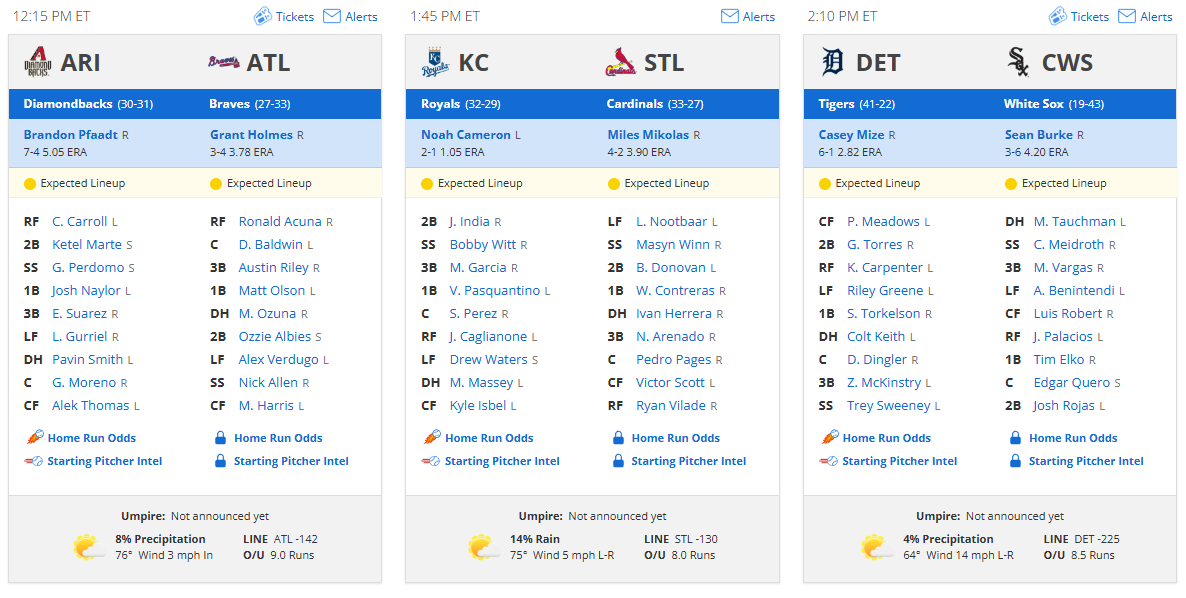
Task: Click the Atlanta Braves team logo
Action: 224,62
